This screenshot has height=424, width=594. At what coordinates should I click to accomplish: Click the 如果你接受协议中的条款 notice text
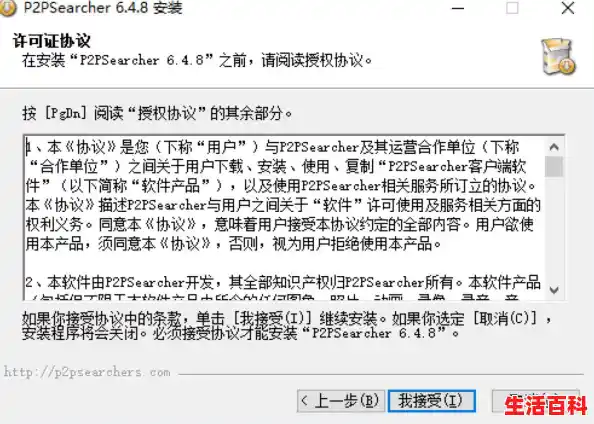286,326
